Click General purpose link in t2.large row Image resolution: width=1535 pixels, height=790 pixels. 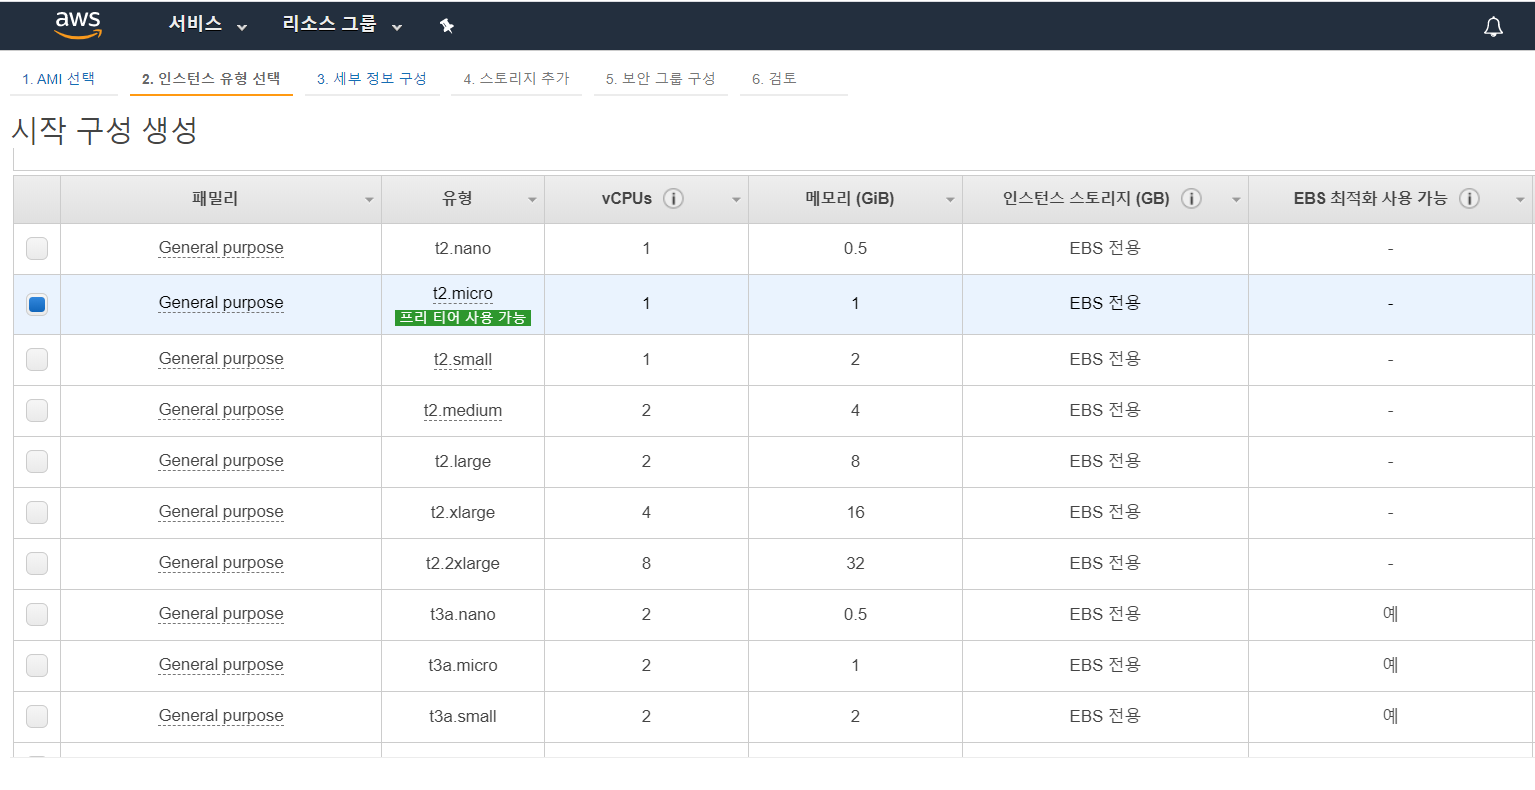[221, 461]
